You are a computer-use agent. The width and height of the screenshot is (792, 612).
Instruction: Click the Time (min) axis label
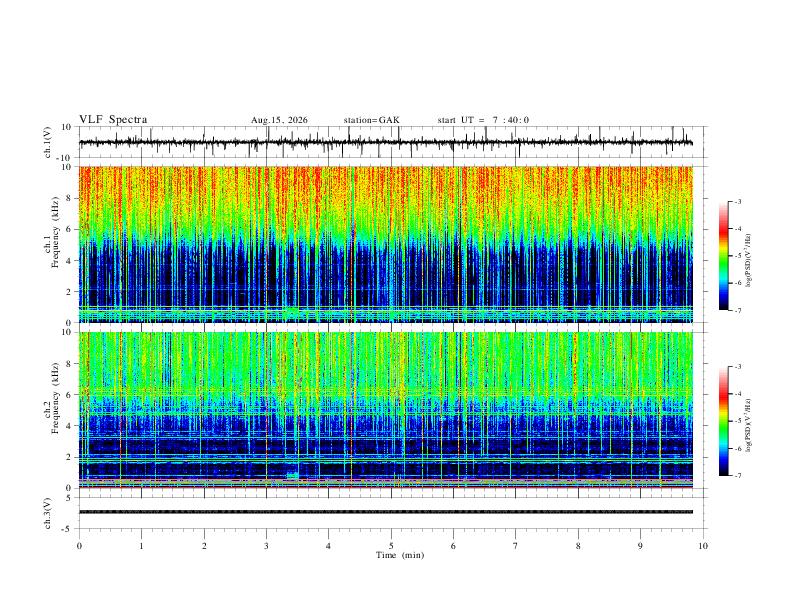400,555
